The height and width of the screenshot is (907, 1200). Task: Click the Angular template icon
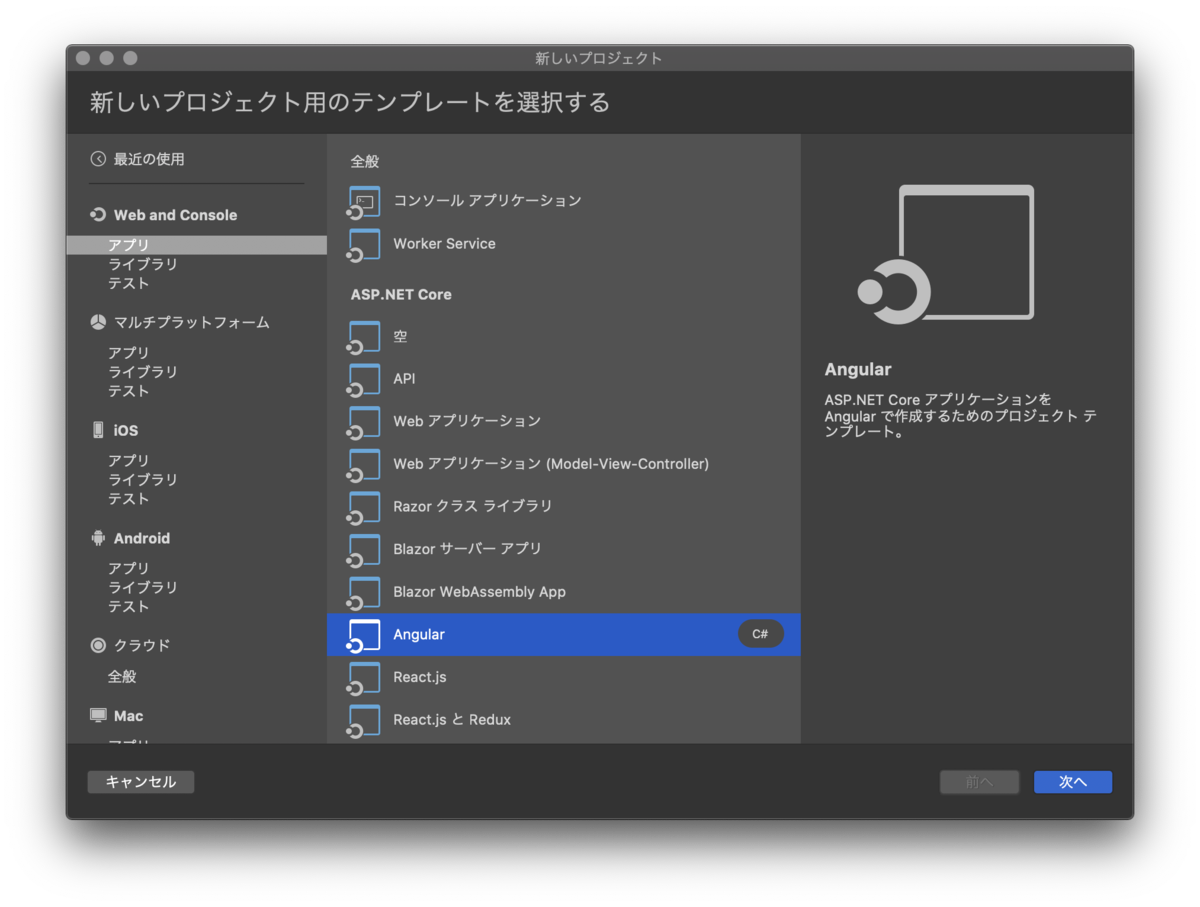click(364, 636)
